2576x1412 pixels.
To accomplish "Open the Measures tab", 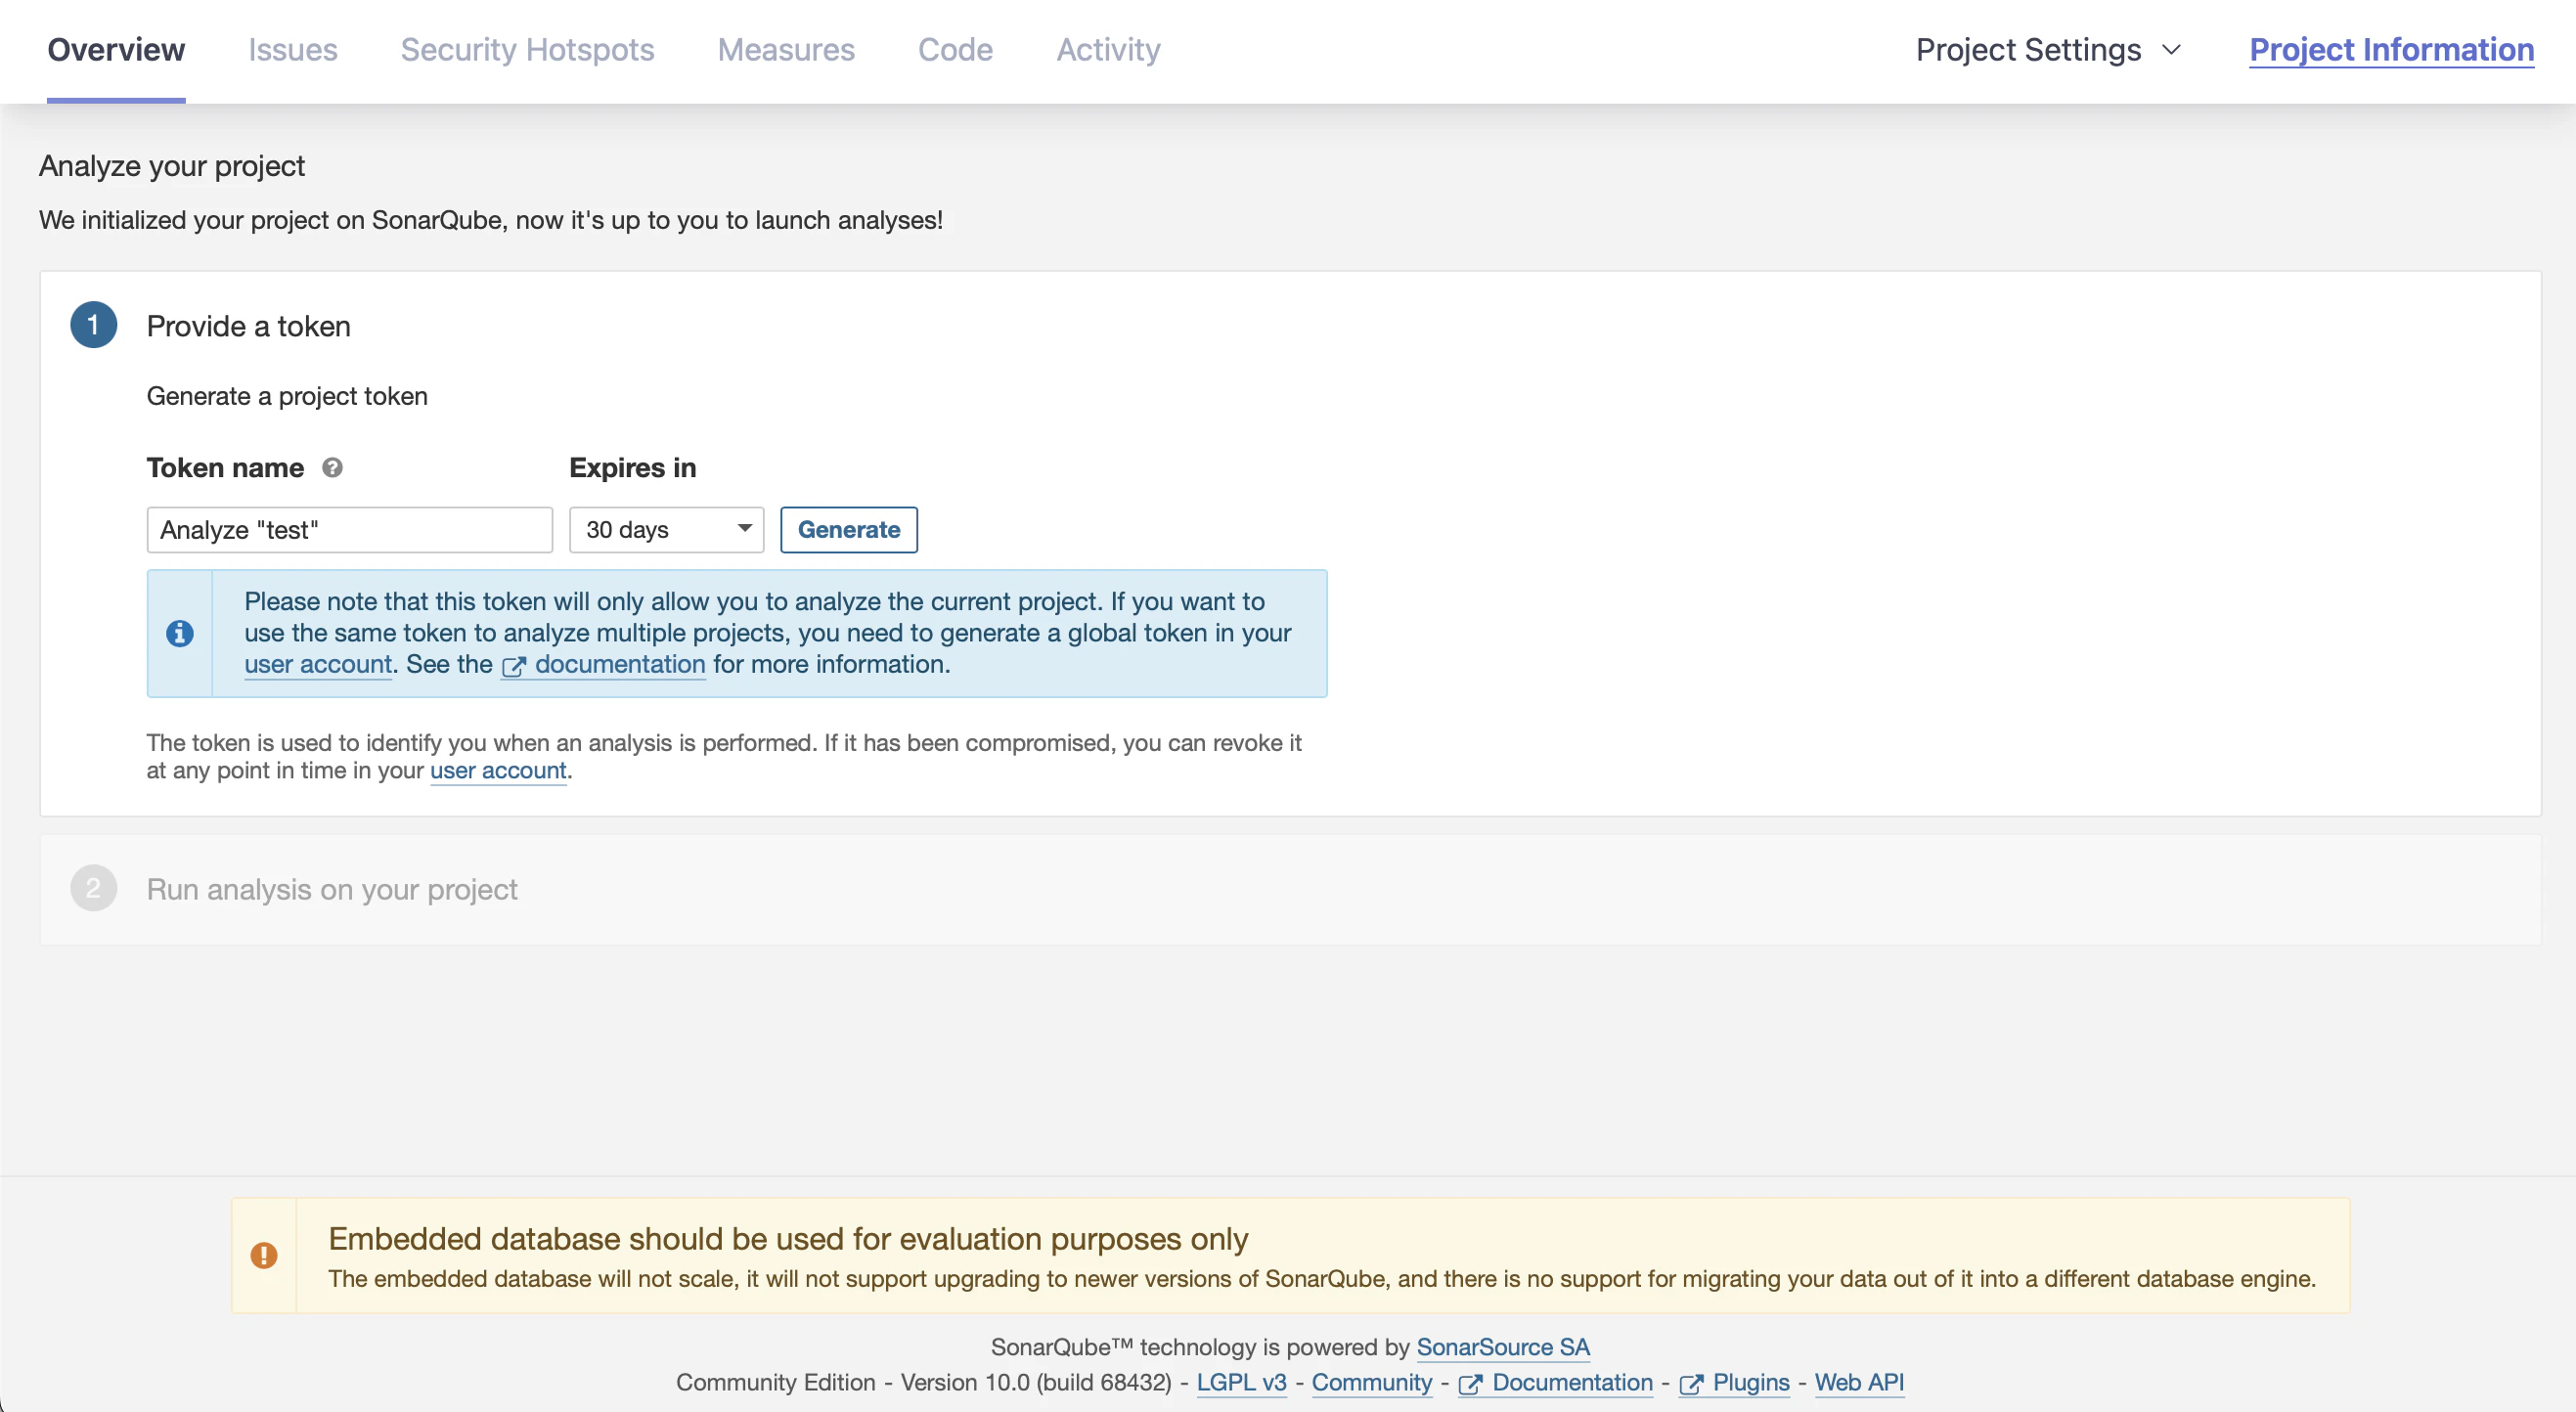I will click(786, 50).
